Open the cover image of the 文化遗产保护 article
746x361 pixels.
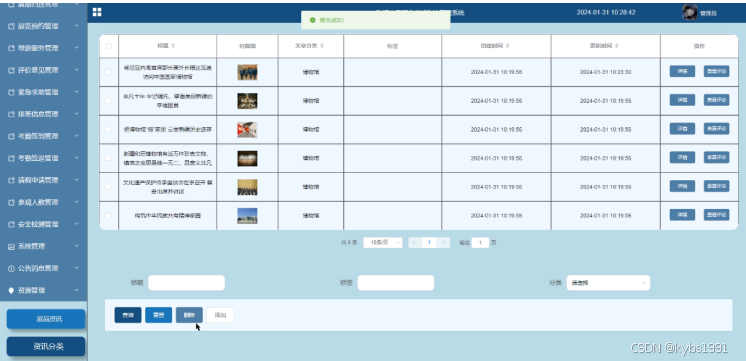[x=247, y=187]
